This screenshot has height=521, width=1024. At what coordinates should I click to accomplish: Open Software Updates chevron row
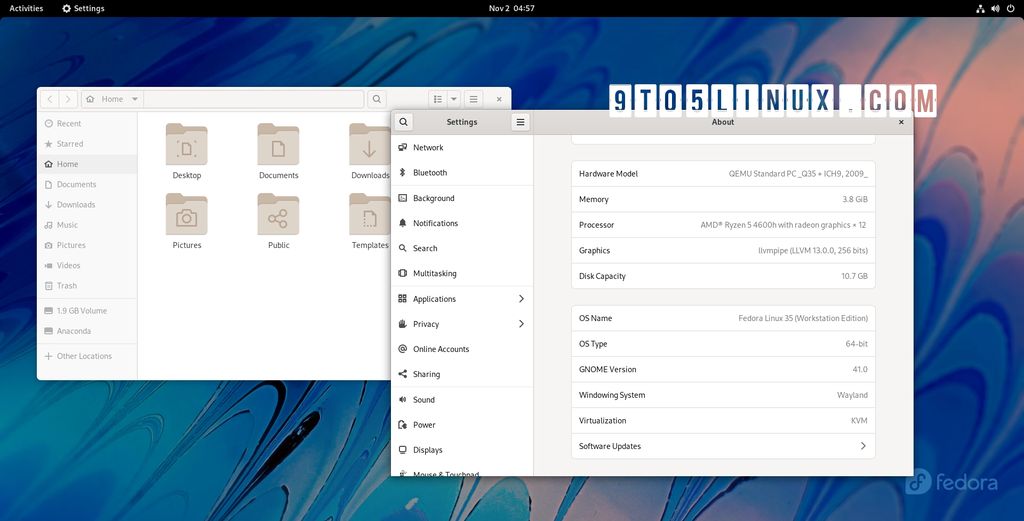click(x=723, y=447)
